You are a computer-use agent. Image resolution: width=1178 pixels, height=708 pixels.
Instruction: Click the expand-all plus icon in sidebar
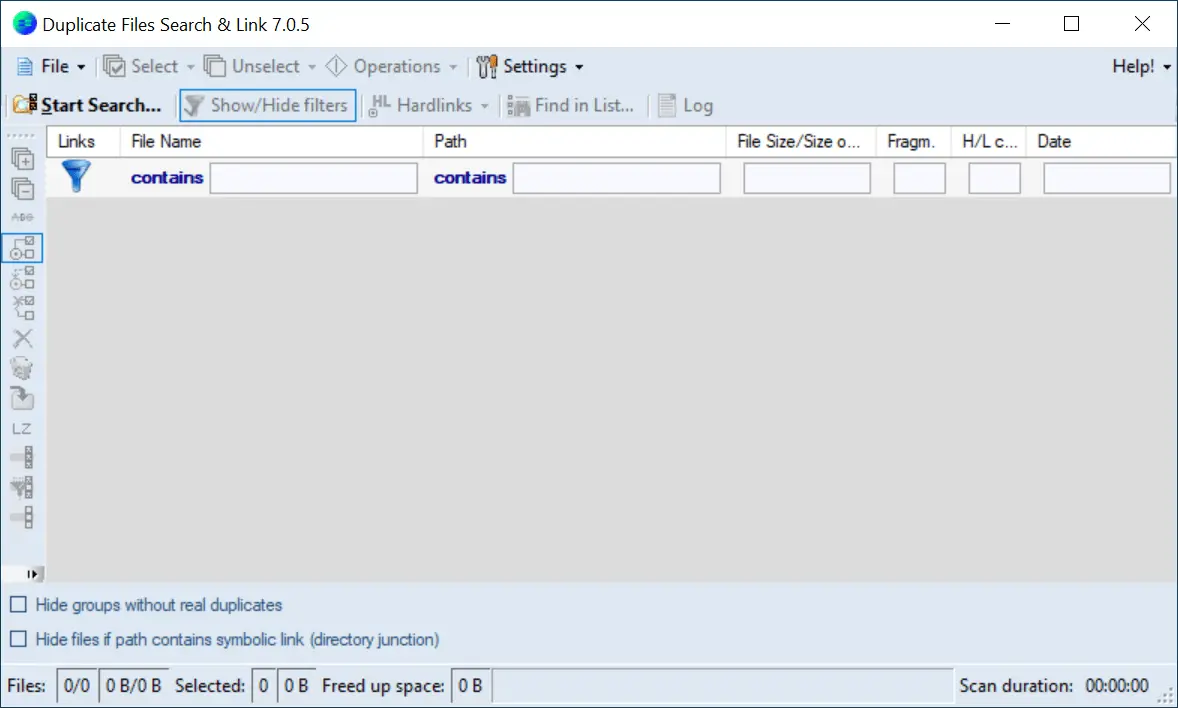[23, 159]
